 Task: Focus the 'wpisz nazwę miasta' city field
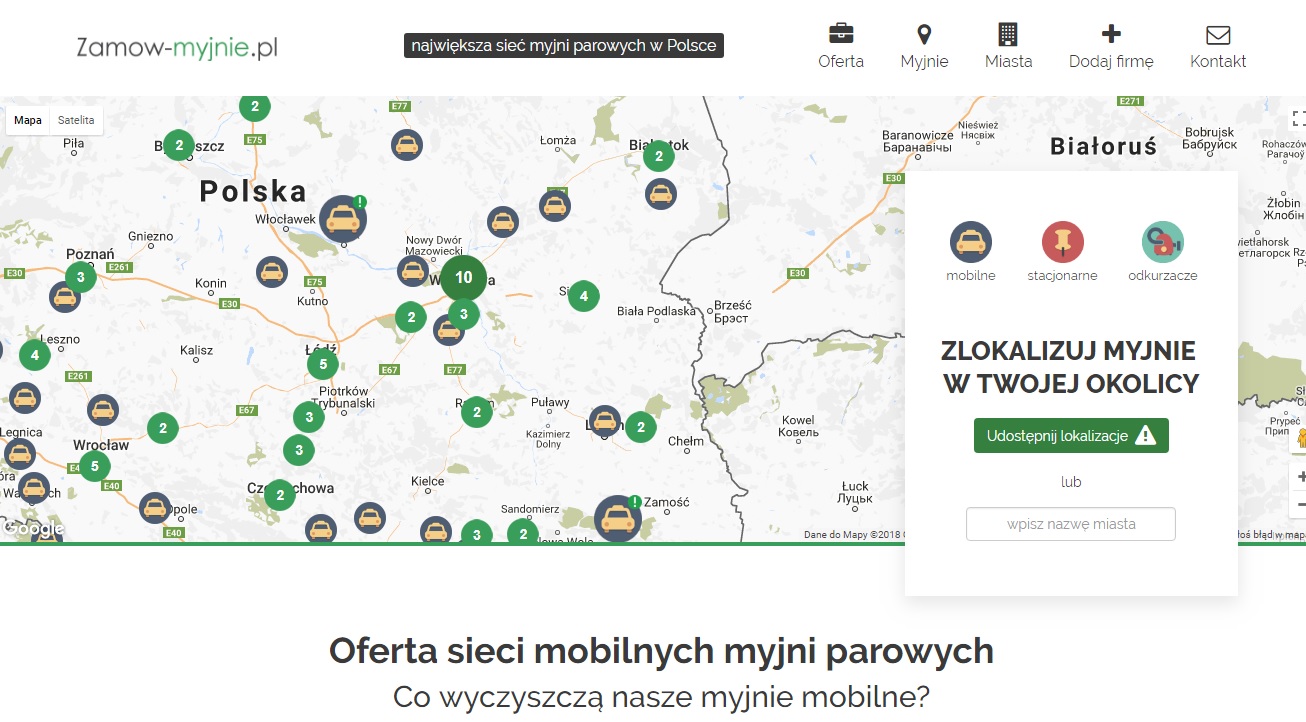pyautogui.click(x=1071, y=524)
